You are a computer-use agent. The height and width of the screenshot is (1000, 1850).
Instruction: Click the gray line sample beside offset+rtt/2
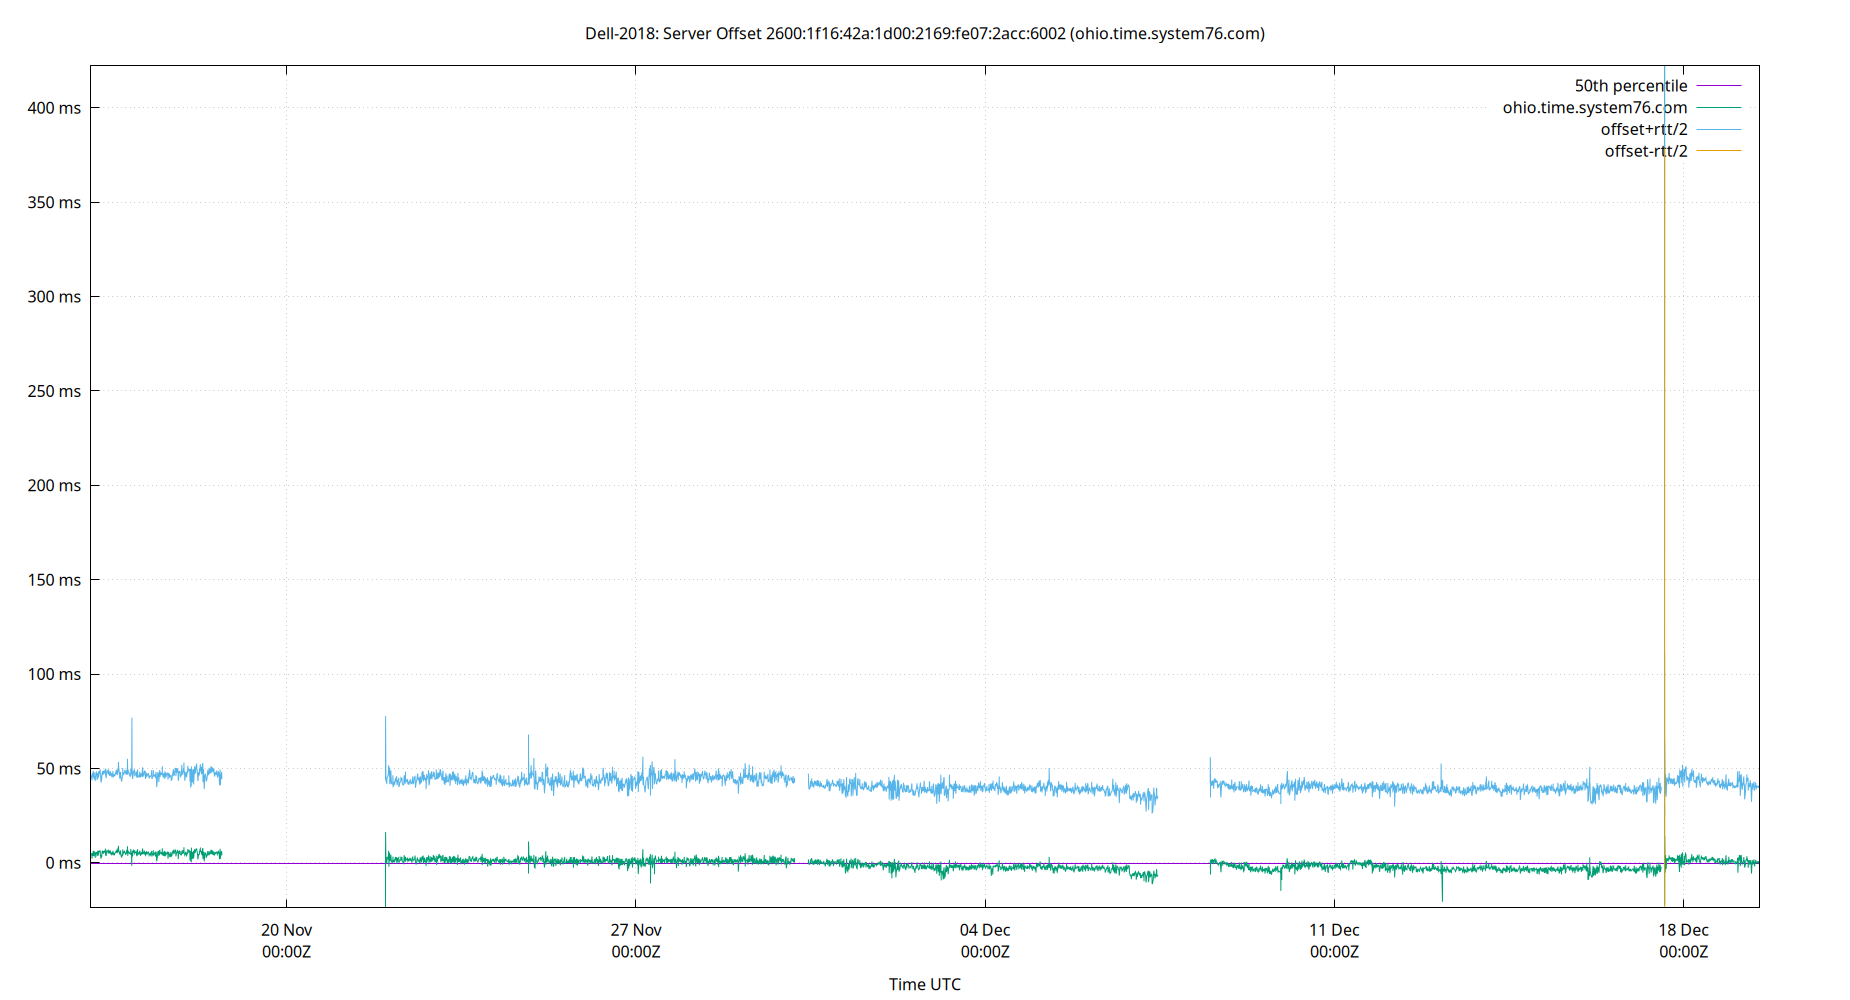tap(1717, 128)
